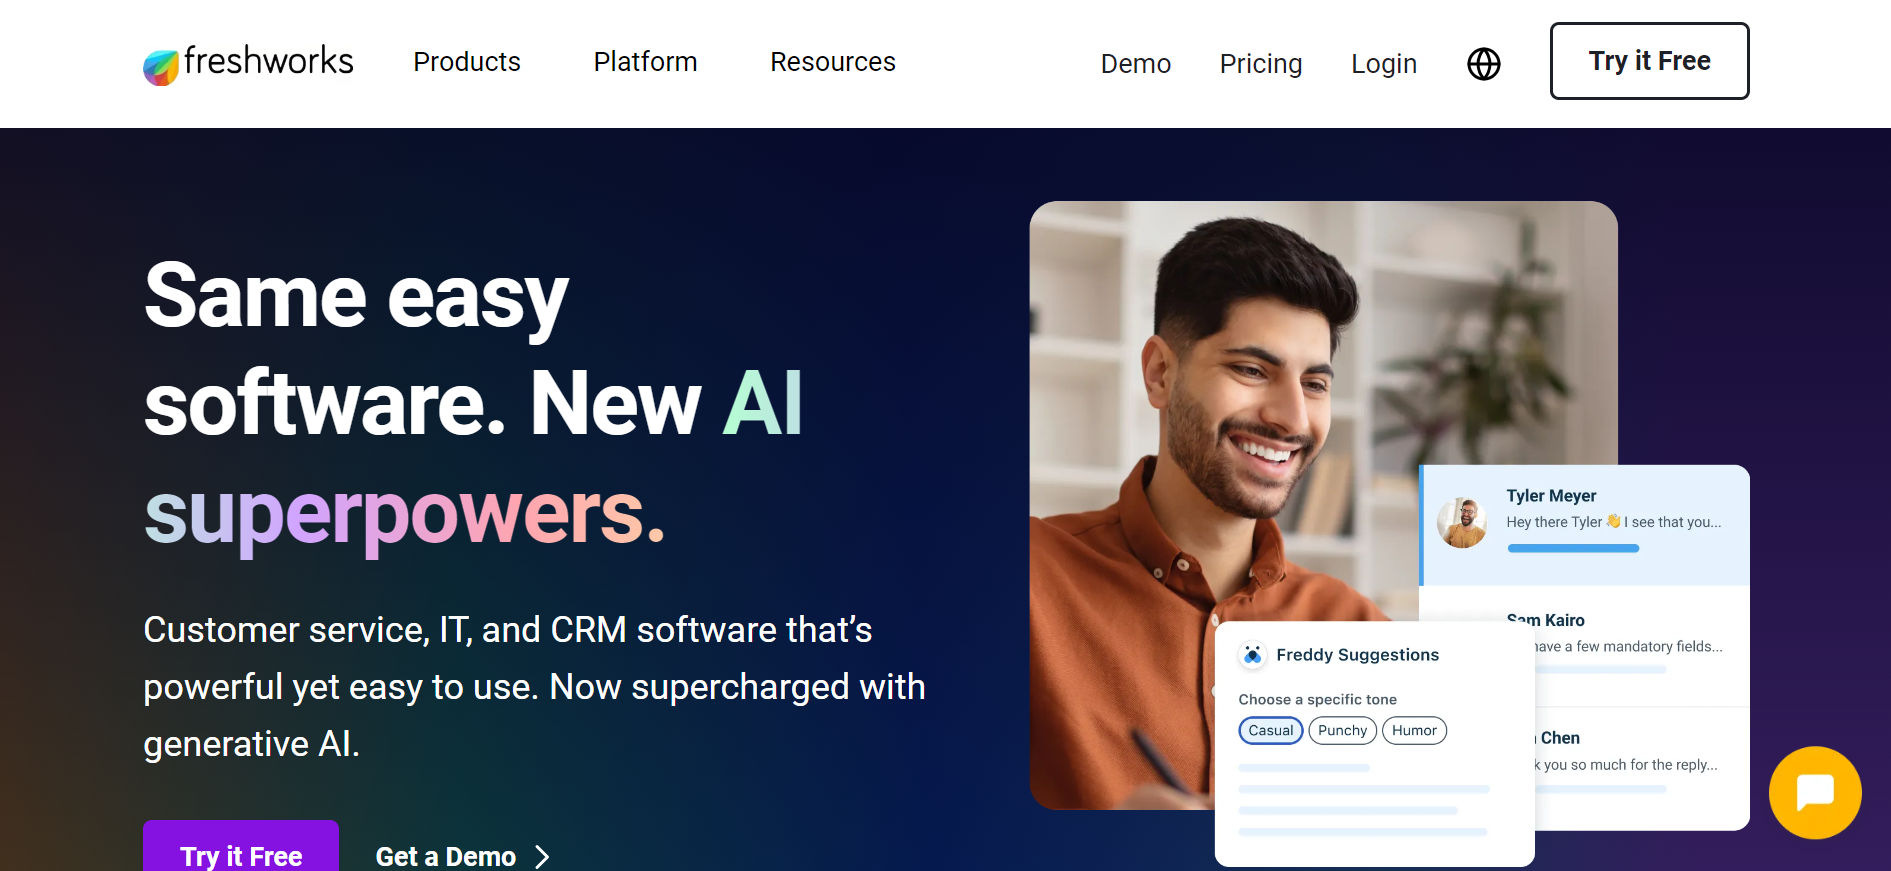Open the globe language selector
Screen dimensions: 1891x871
[1483, 64]
